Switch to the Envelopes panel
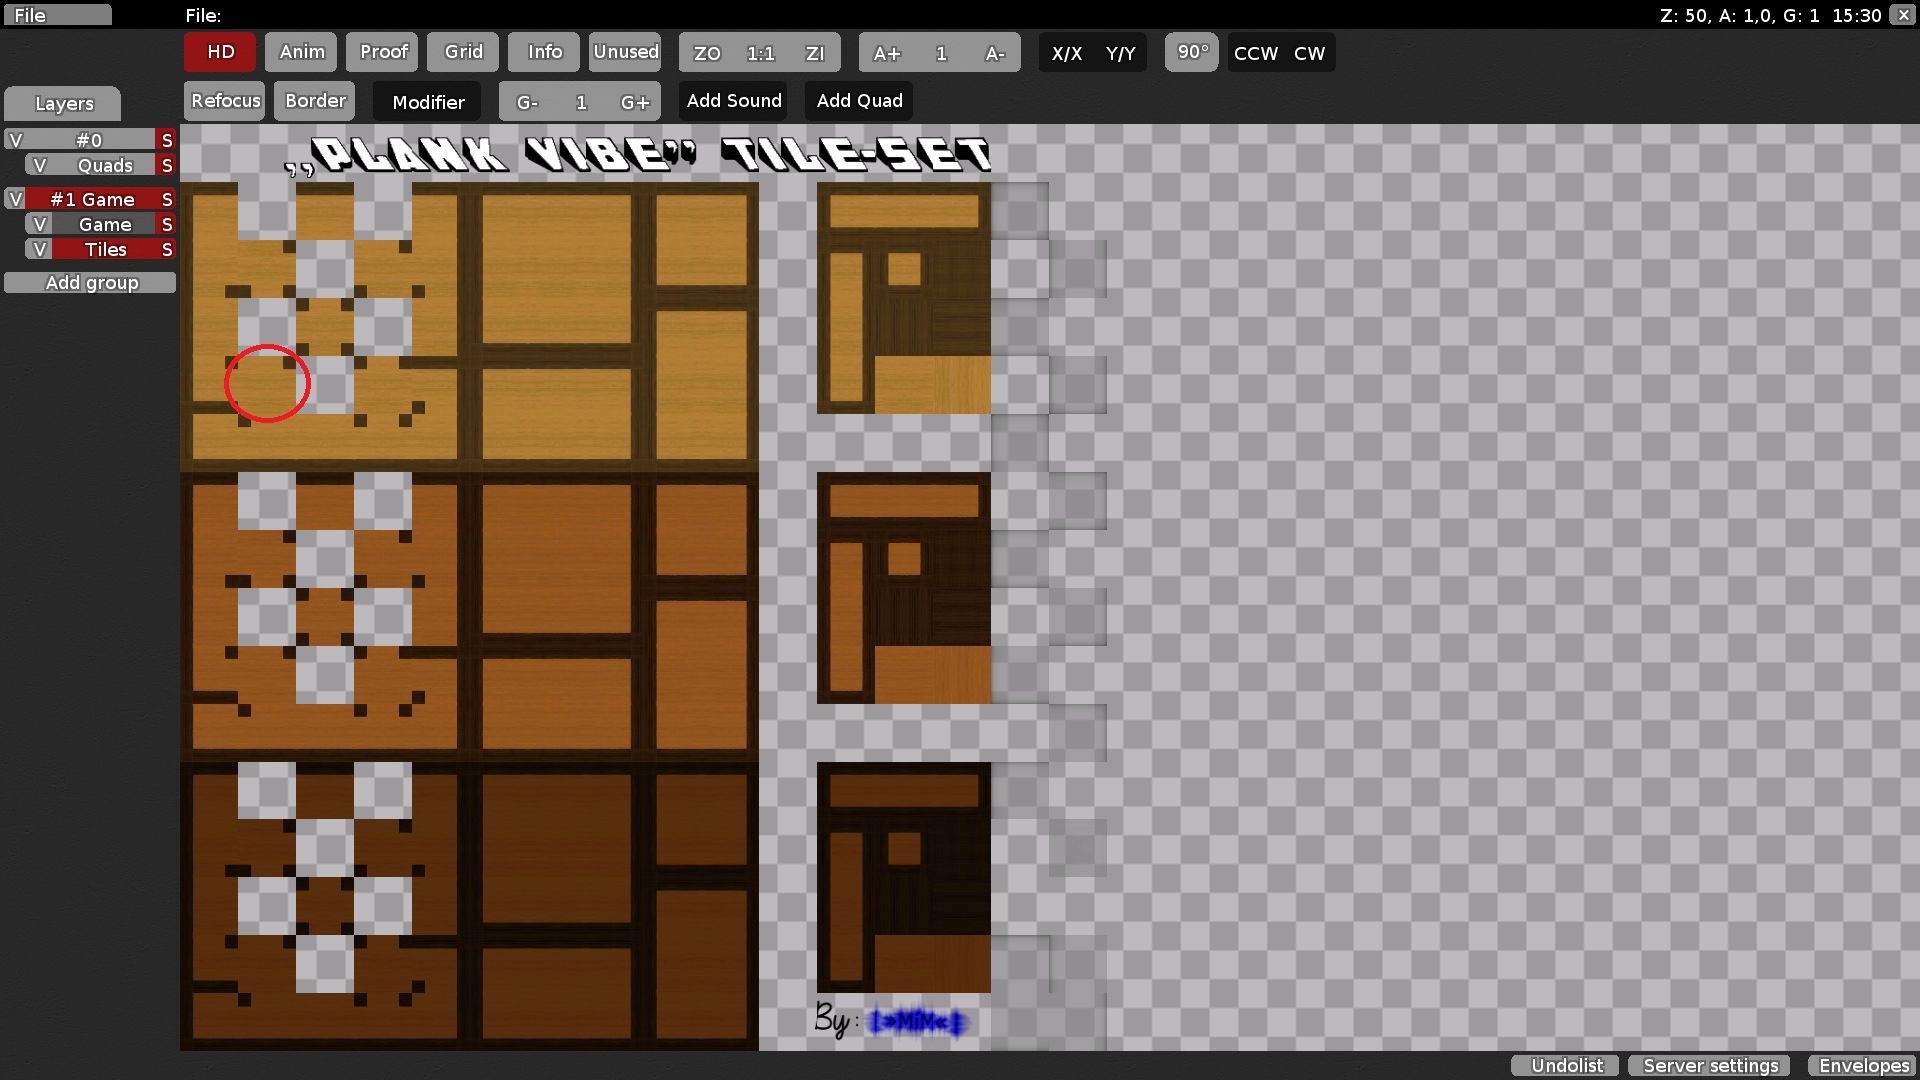 click(1862, 1065)
